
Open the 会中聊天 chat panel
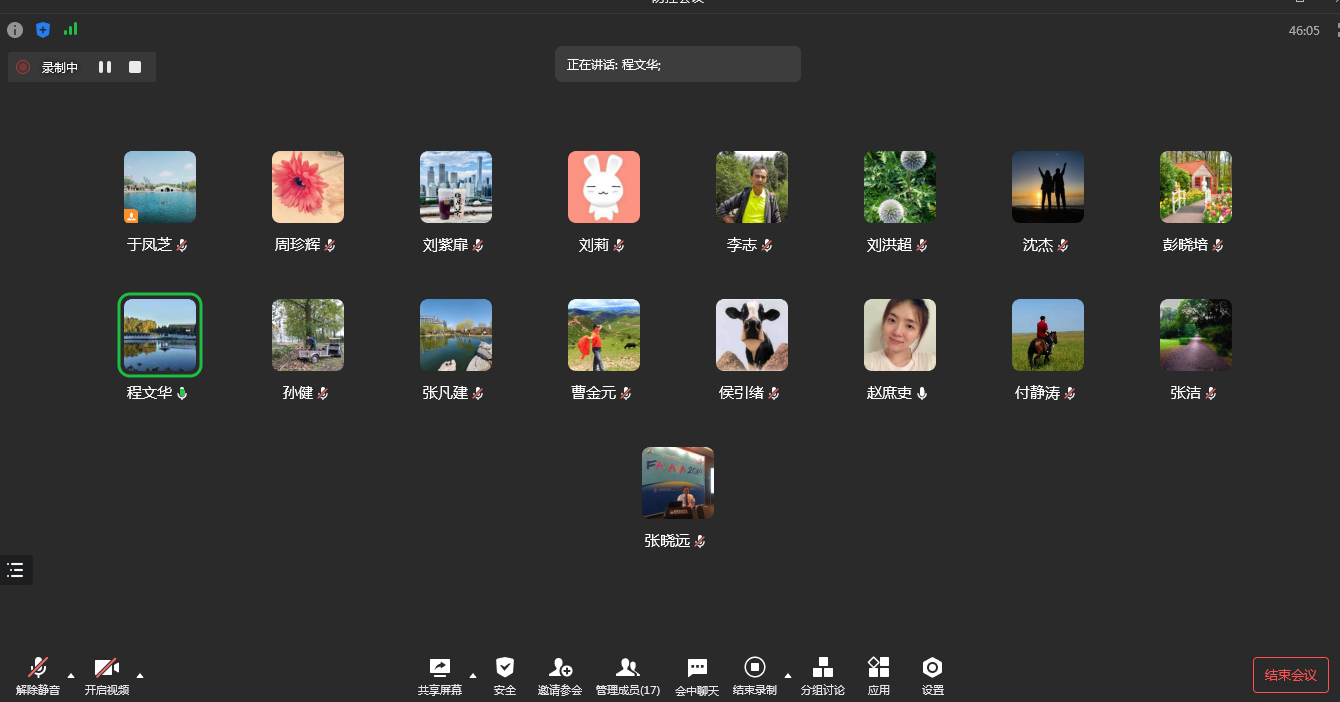tap(697, 675)
